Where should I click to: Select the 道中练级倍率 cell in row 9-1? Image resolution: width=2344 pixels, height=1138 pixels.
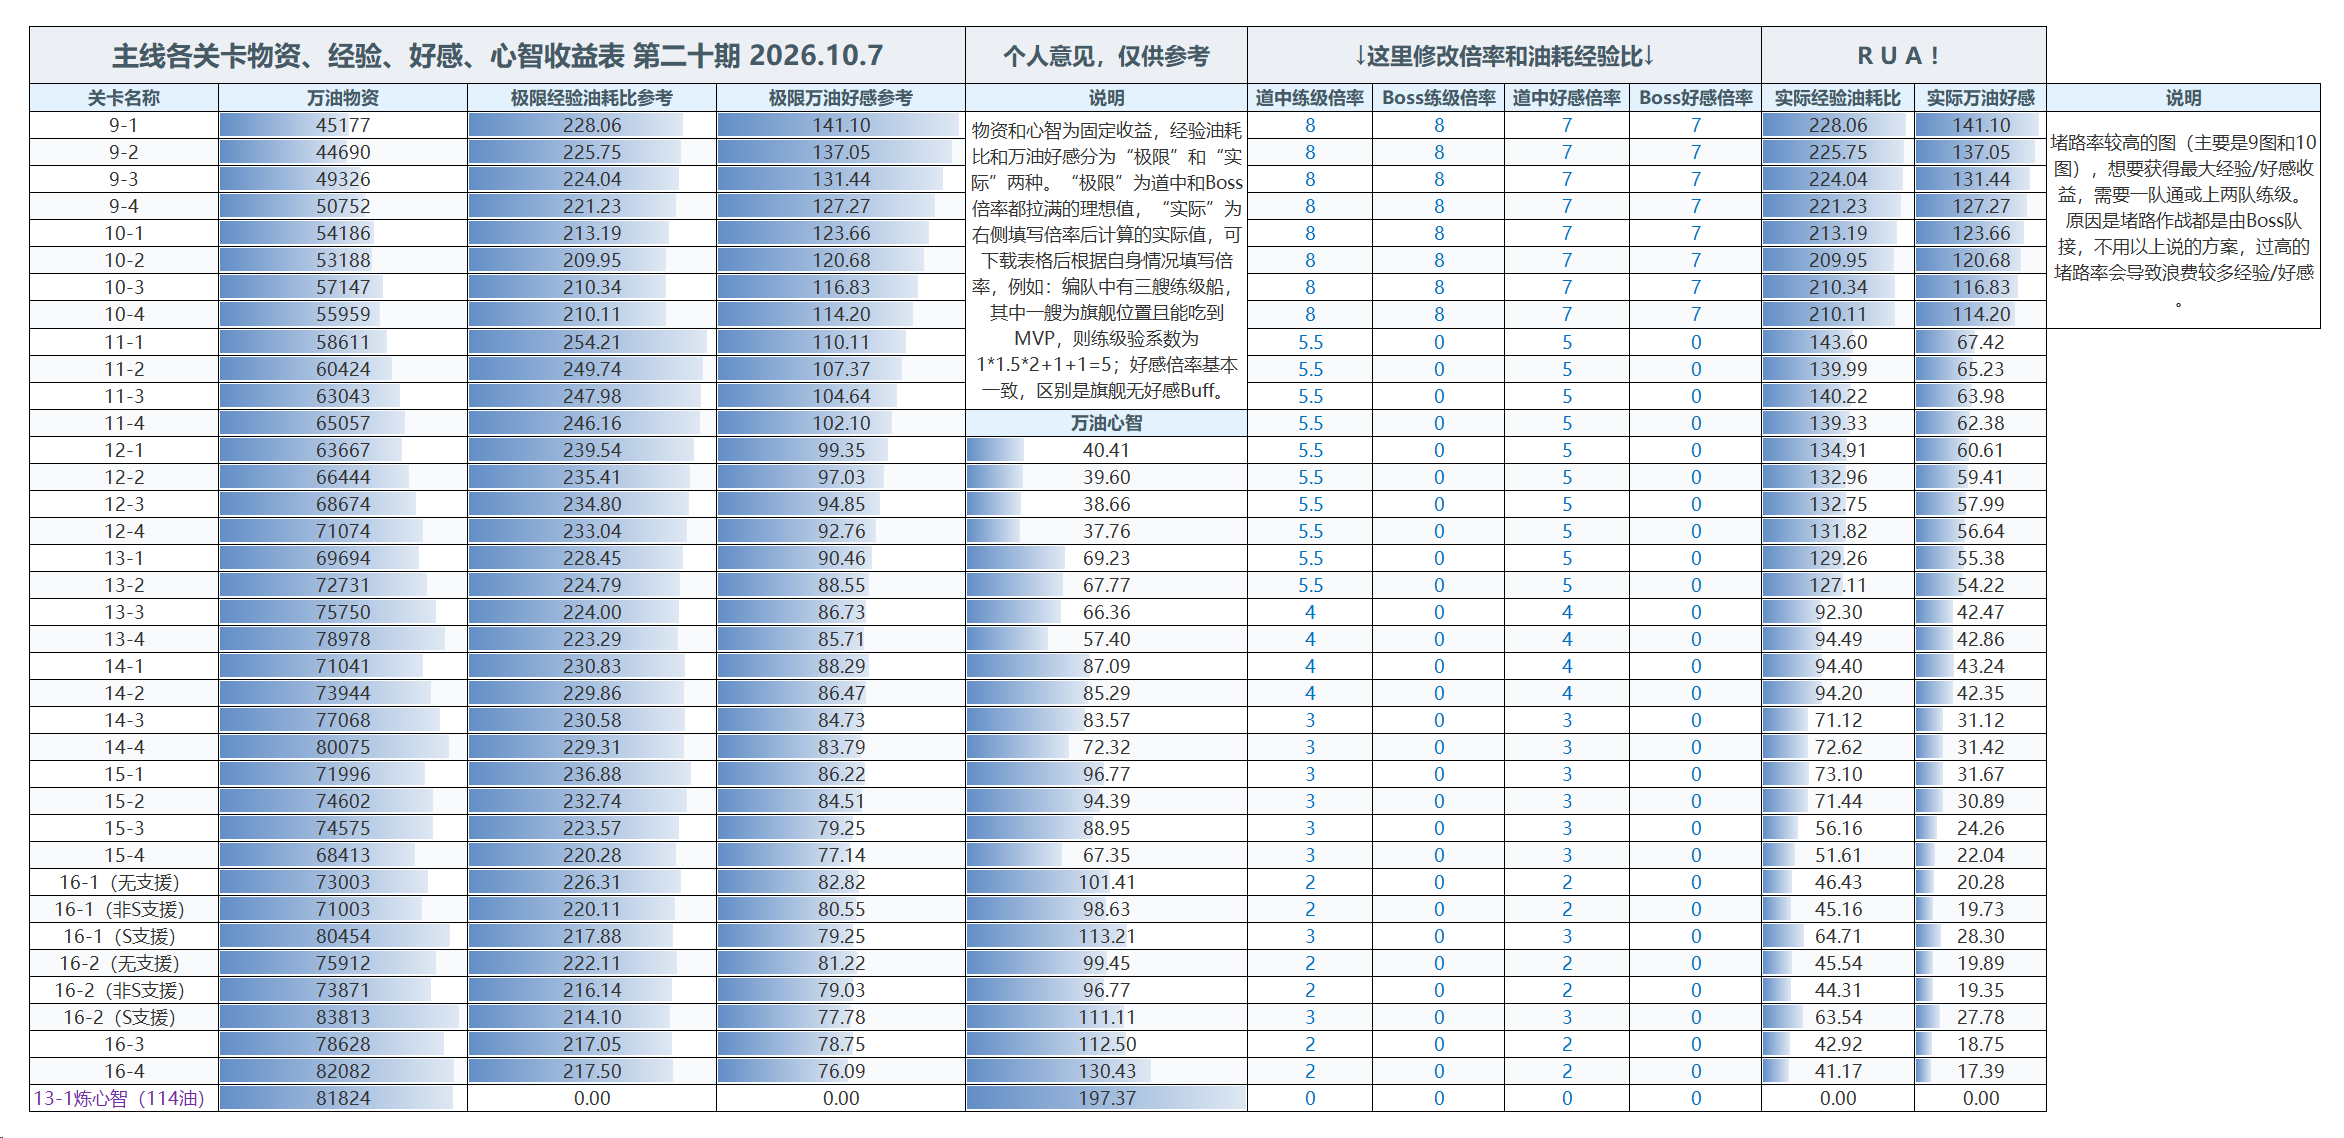1310,125
